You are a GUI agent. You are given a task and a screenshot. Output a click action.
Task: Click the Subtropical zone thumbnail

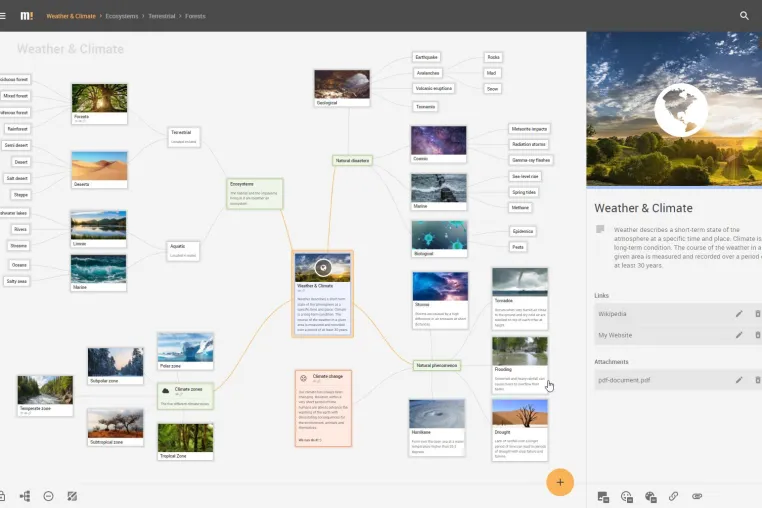click(x=115, y=424)
